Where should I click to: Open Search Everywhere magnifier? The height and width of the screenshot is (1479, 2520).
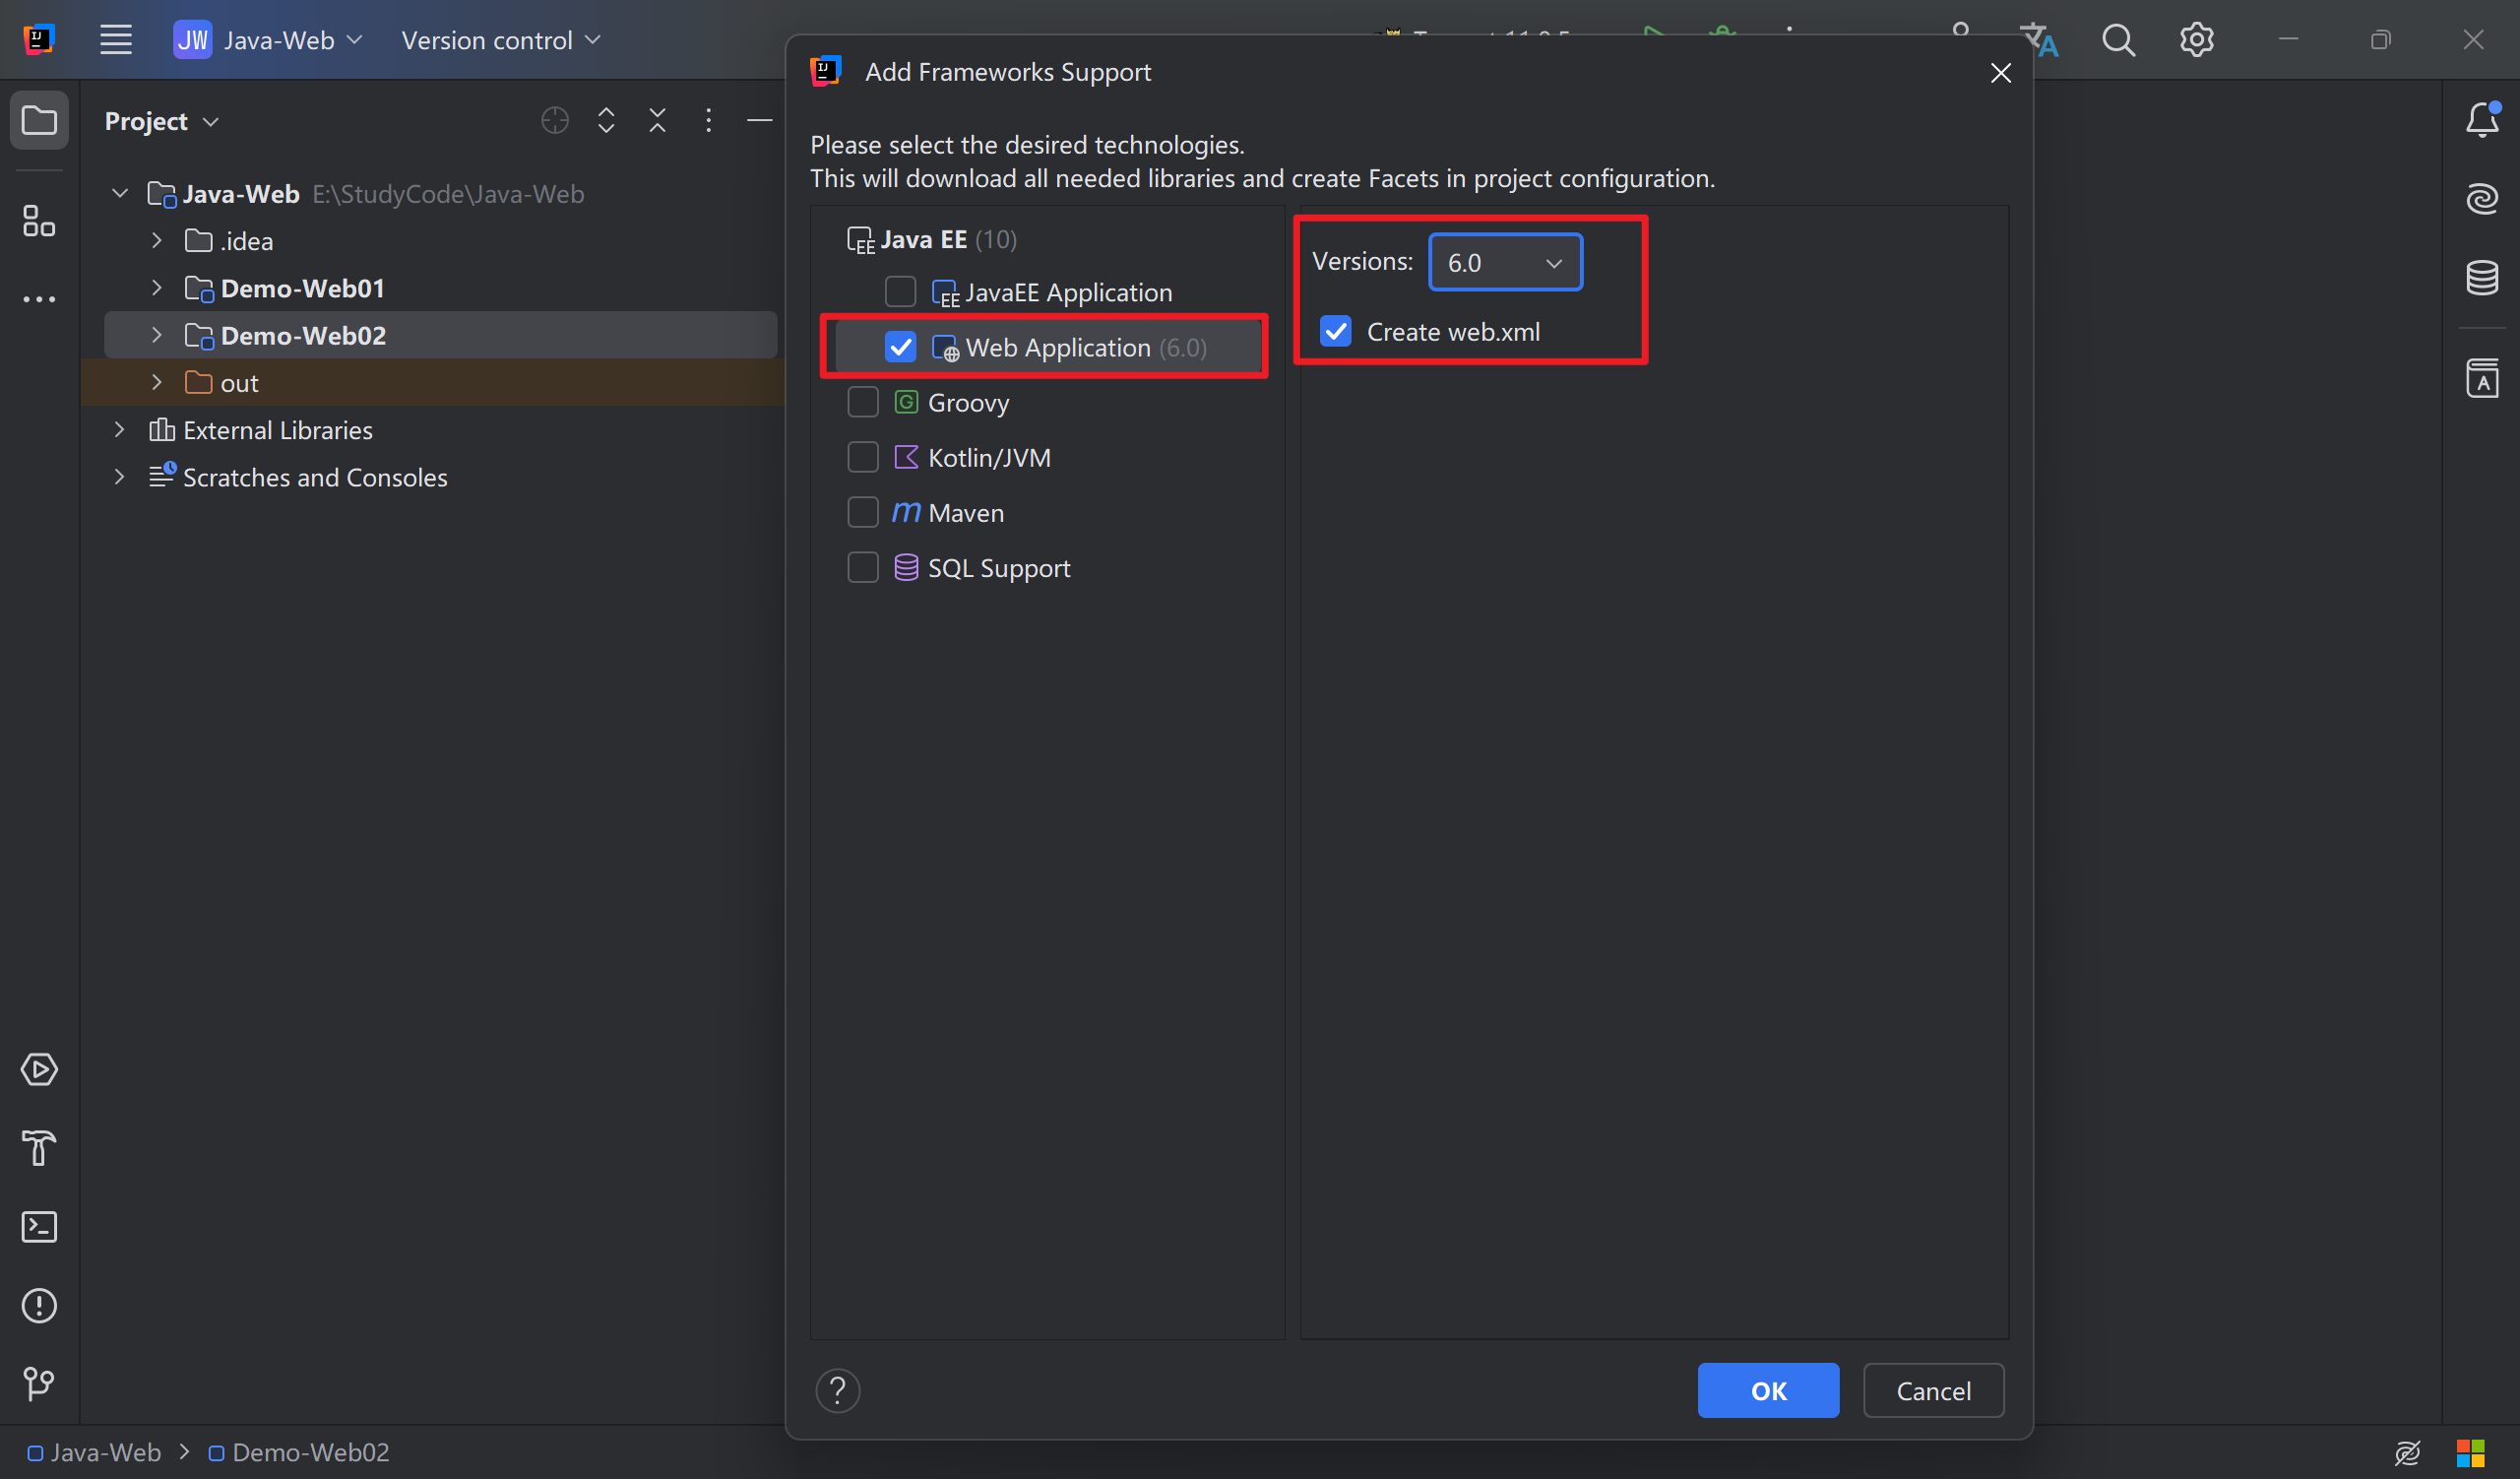(x=2118, y=40)
